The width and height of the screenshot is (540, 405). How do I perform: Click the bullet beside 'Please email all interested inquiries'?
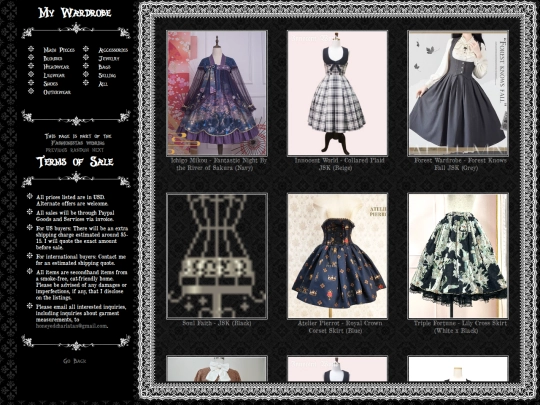click(x=30, y=306)
